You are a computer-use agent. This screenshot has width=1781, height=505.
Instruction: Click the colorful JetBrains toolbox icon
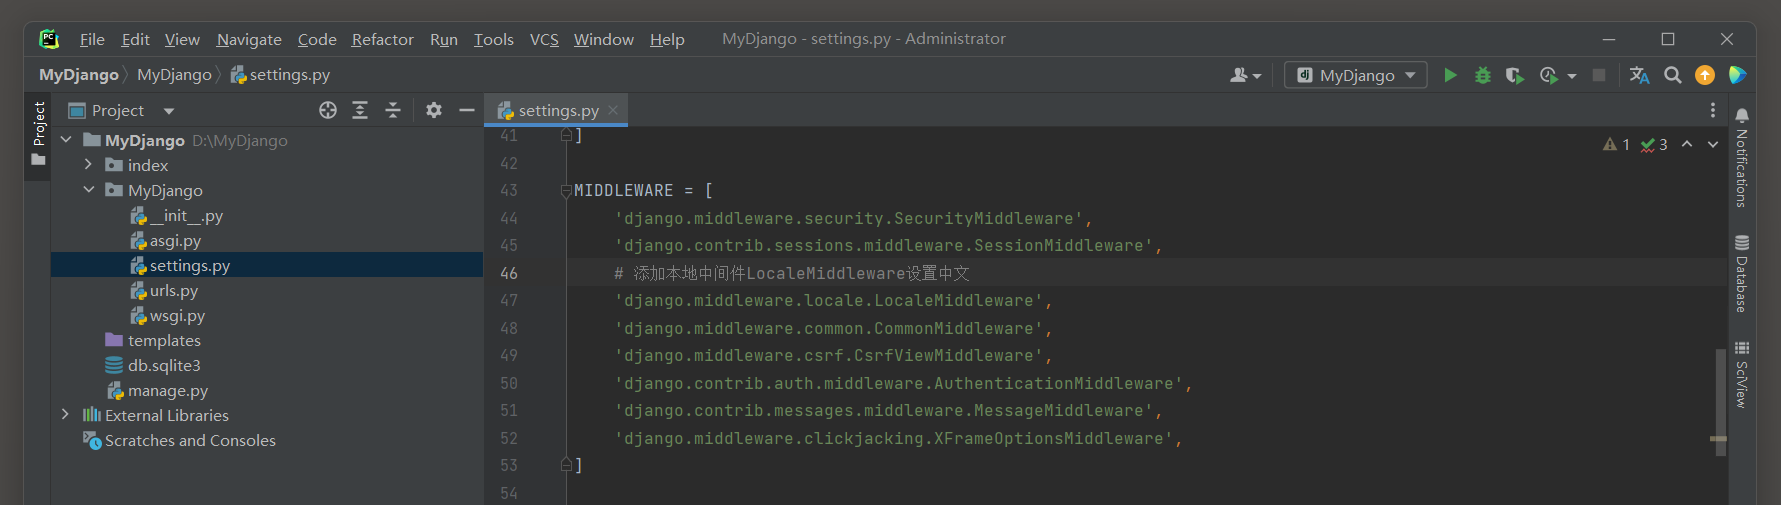pyautogui.click(x=1738, y=75)
